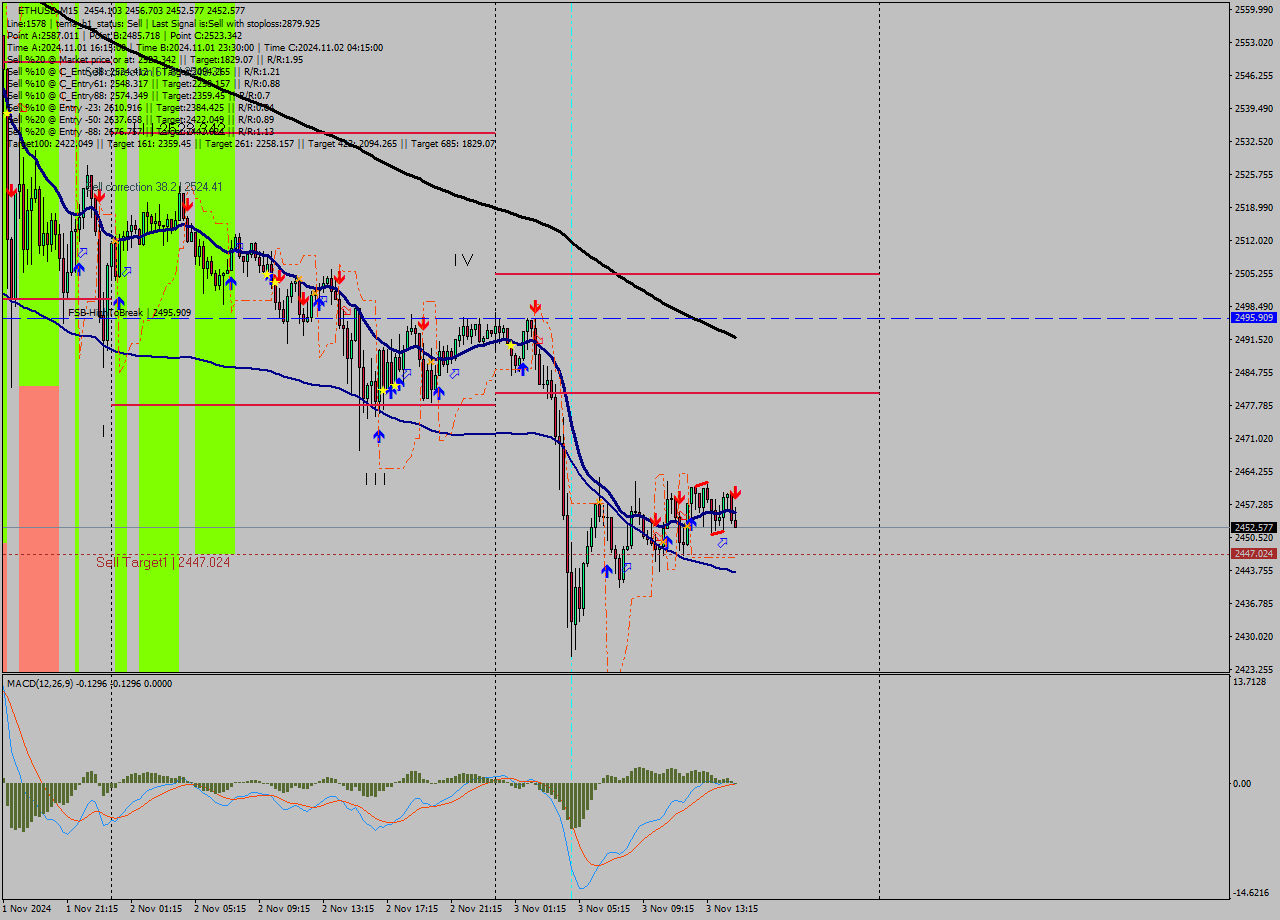Click the 'Target100: 2422.049' targets line
This screenshot has width=1280, height=920.
click(x=251, y=143)
